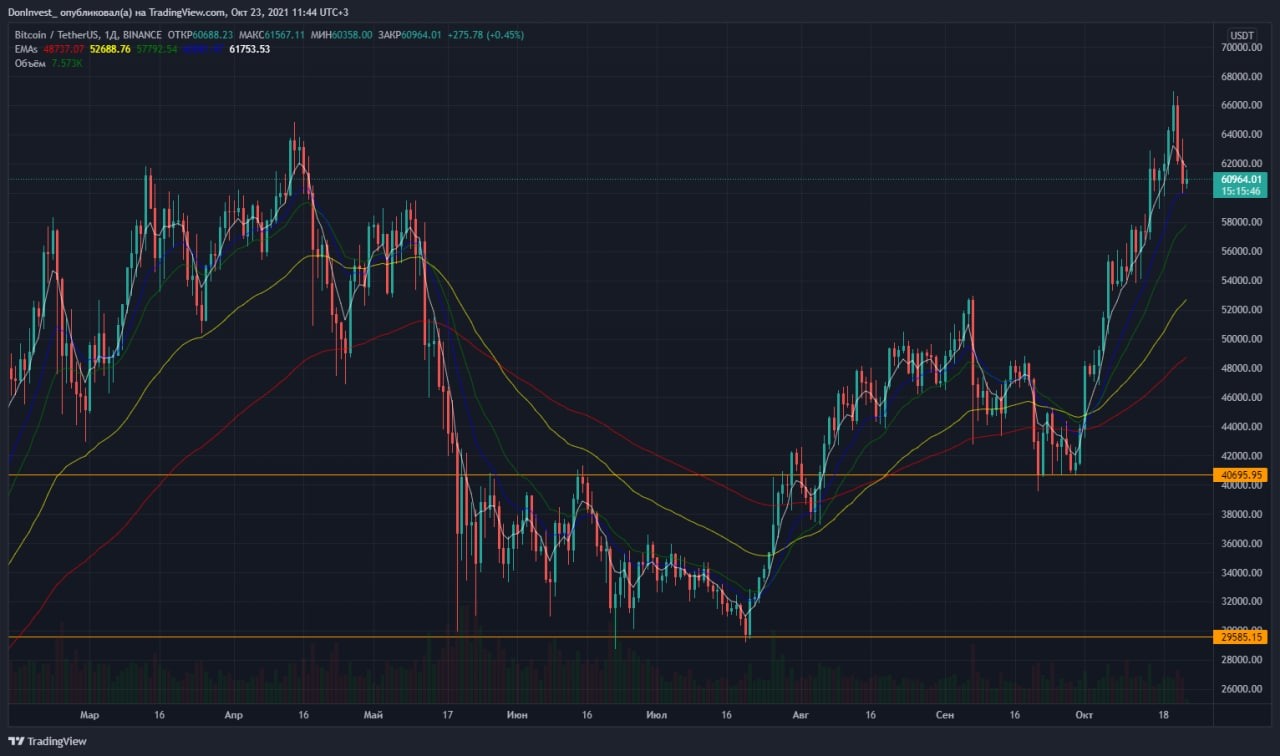Click the Май label on the time axis

(374, 715)
